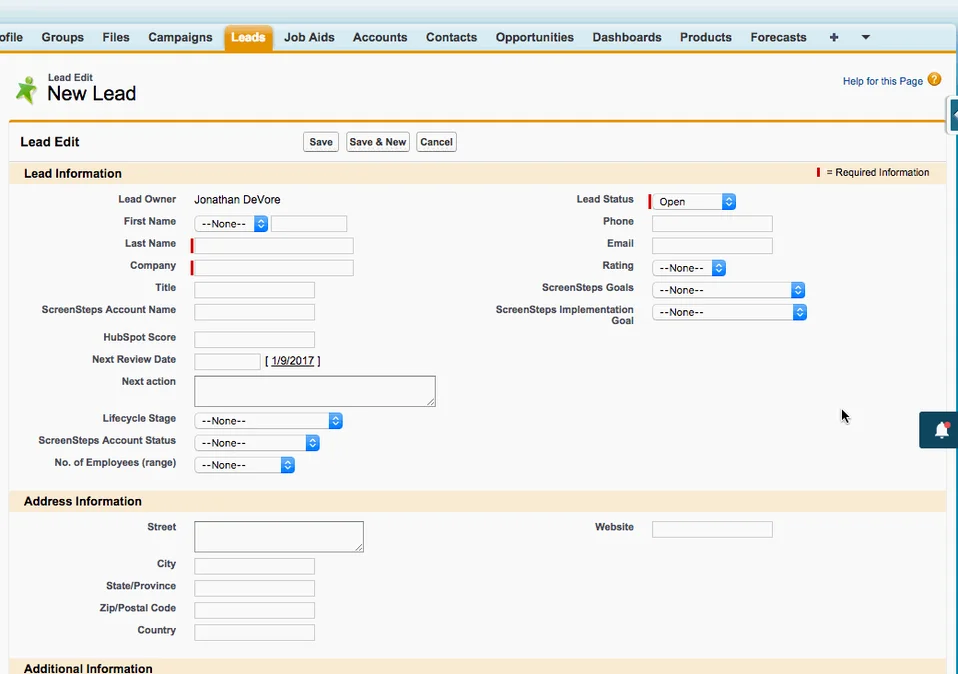Click the Cancel button

tap(436, 142)
